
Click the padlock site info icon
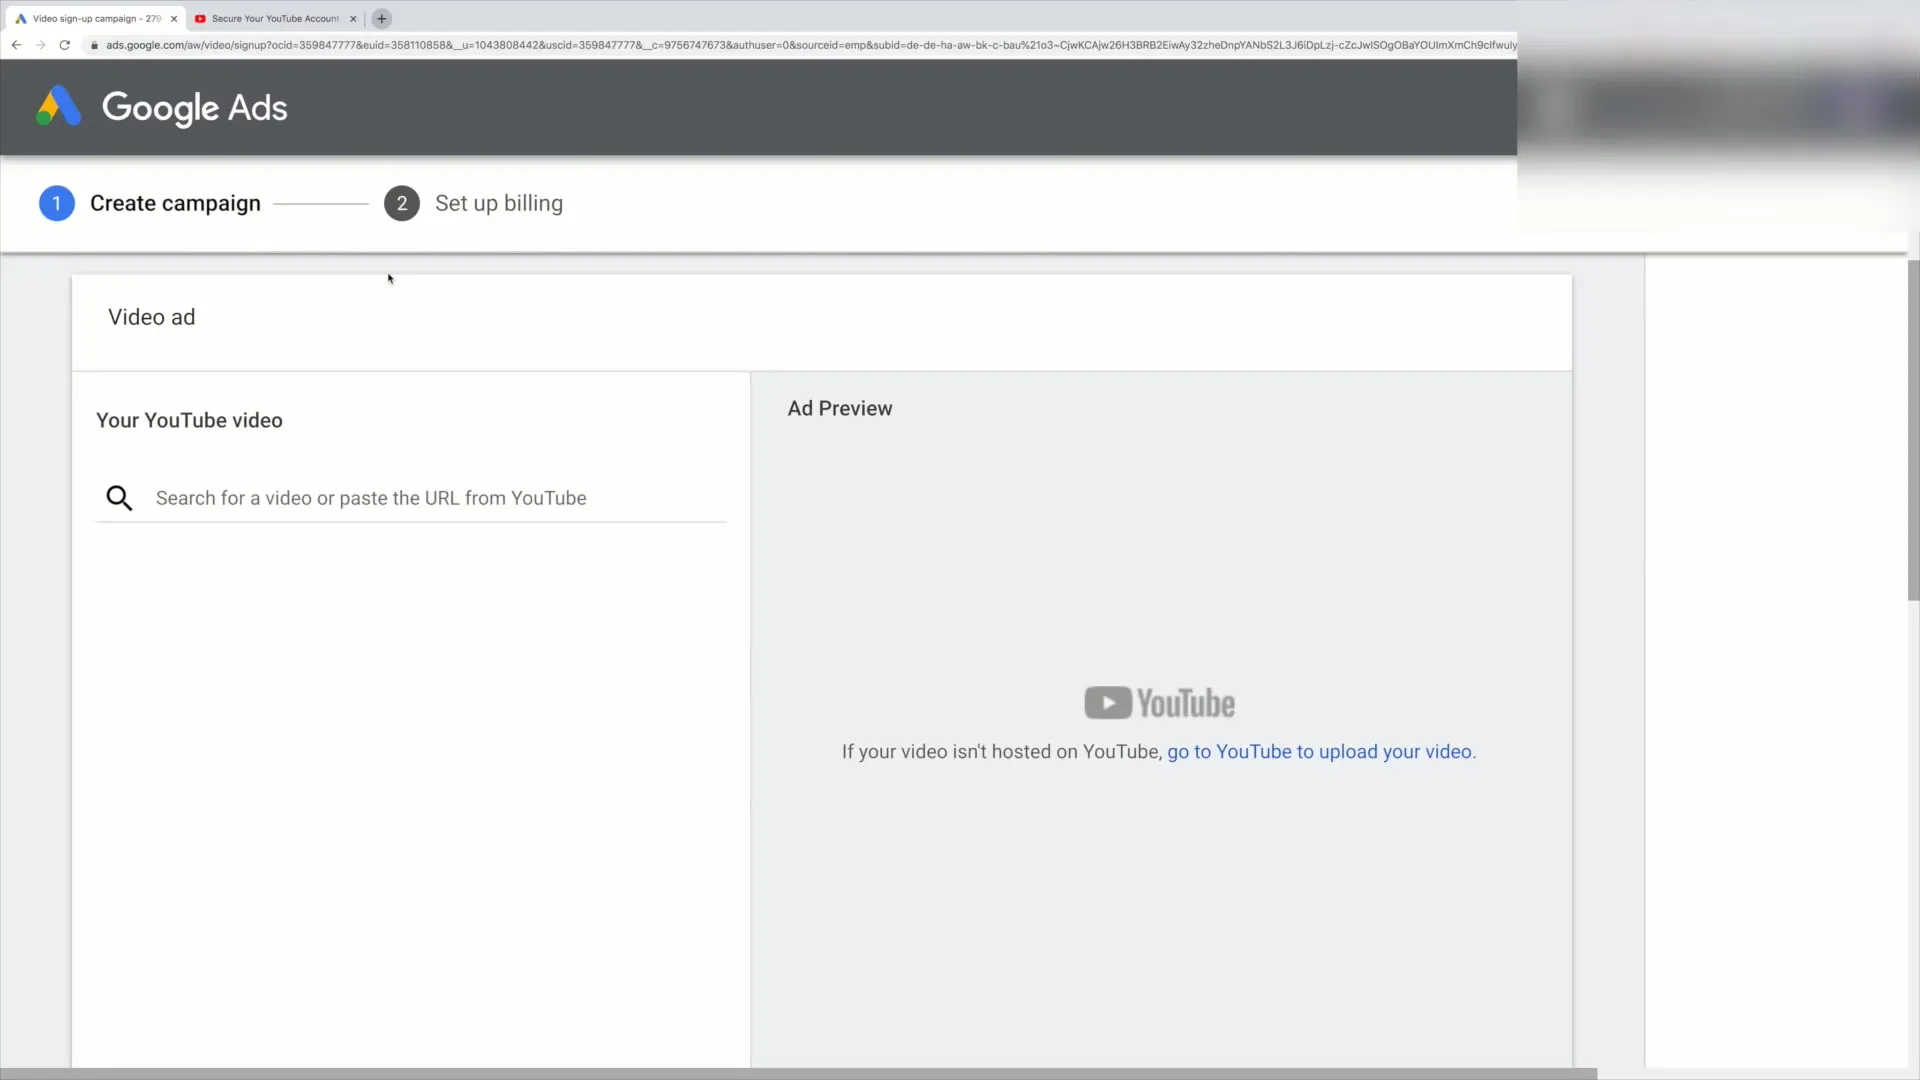point(94,45)
